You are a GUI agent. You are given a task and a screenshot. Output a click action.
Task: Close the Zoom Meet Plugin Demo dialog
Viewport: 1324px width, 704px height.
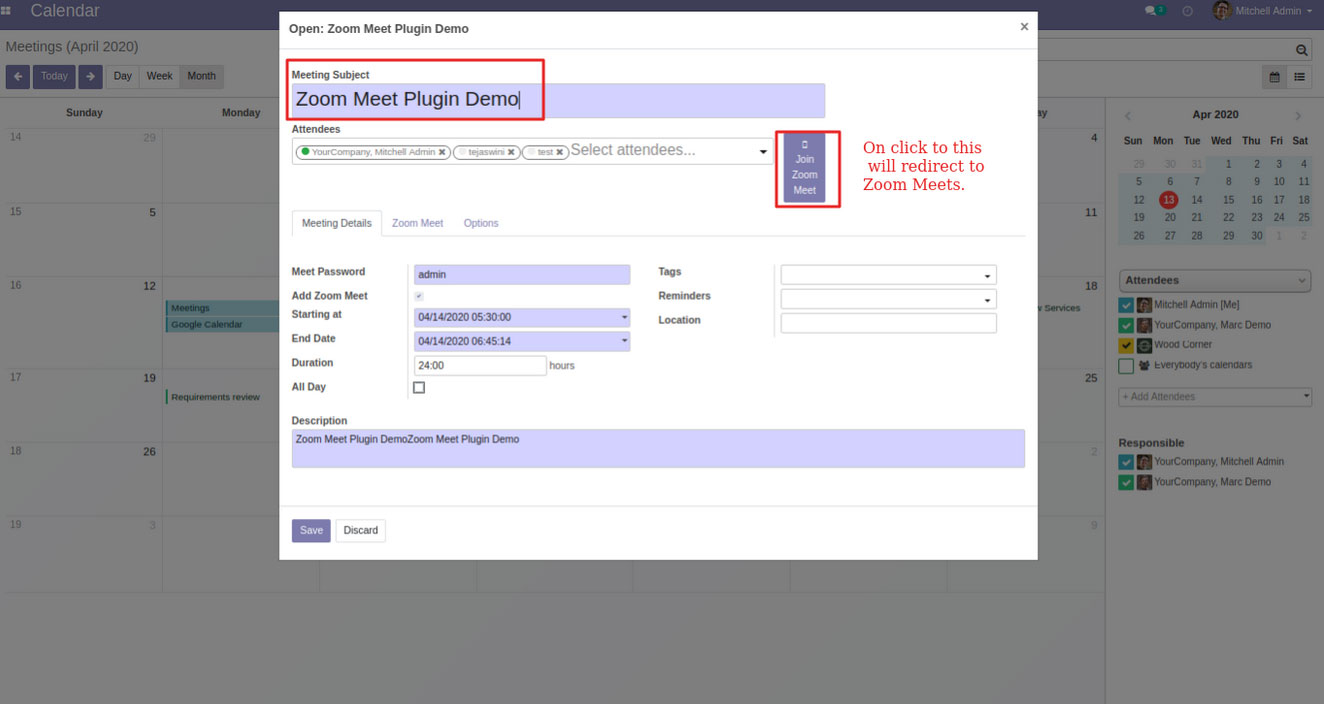[x=1024, y=27]
